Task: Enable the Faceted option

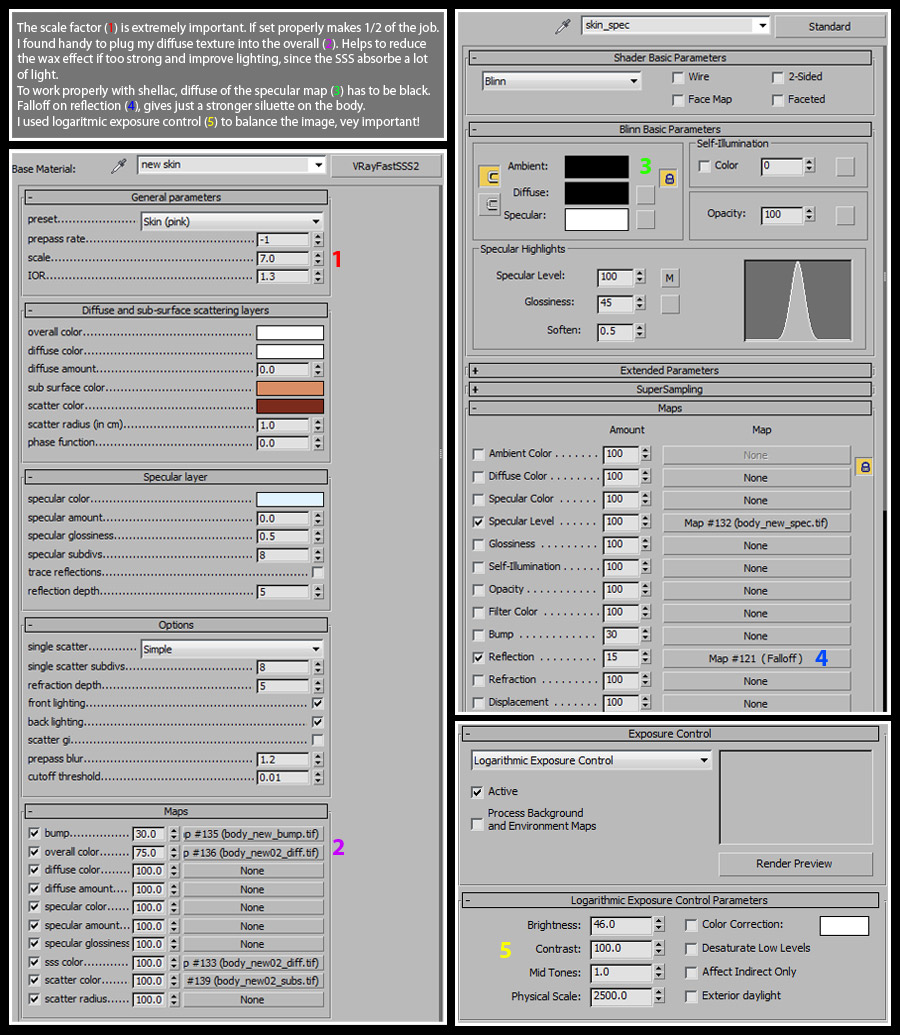Action: [x=777, y=100]
